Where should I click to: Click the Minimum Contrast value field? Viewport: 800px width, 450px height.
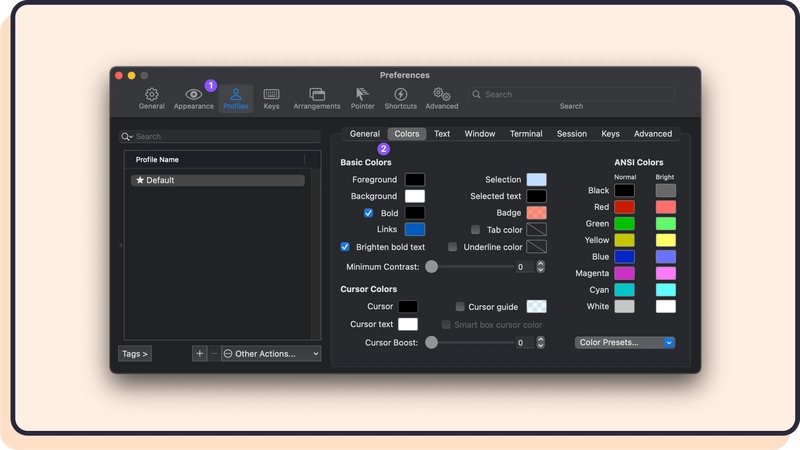pos(524,266)
